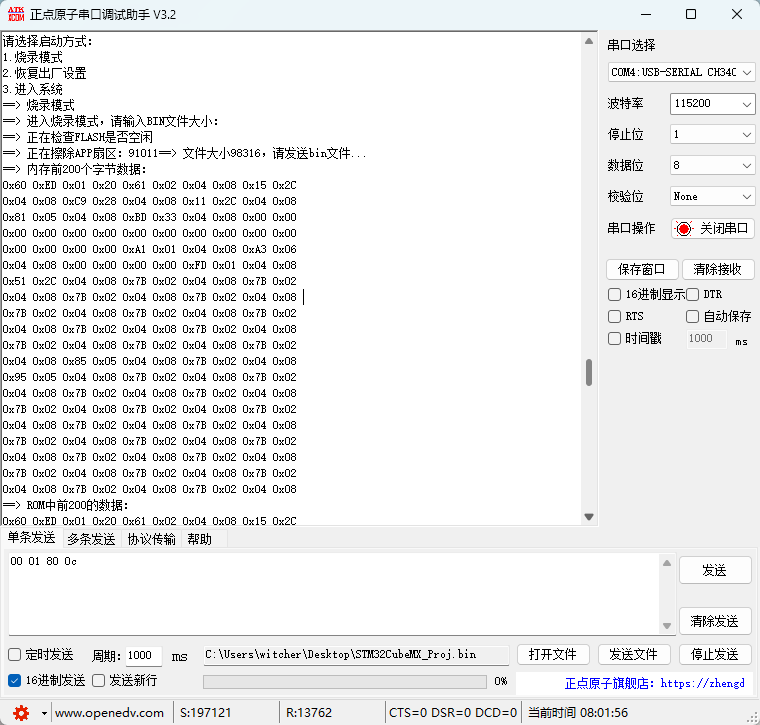Click the '2.恢复出厂设置' line
Screen dimensions: 760x725
[44, 73]
